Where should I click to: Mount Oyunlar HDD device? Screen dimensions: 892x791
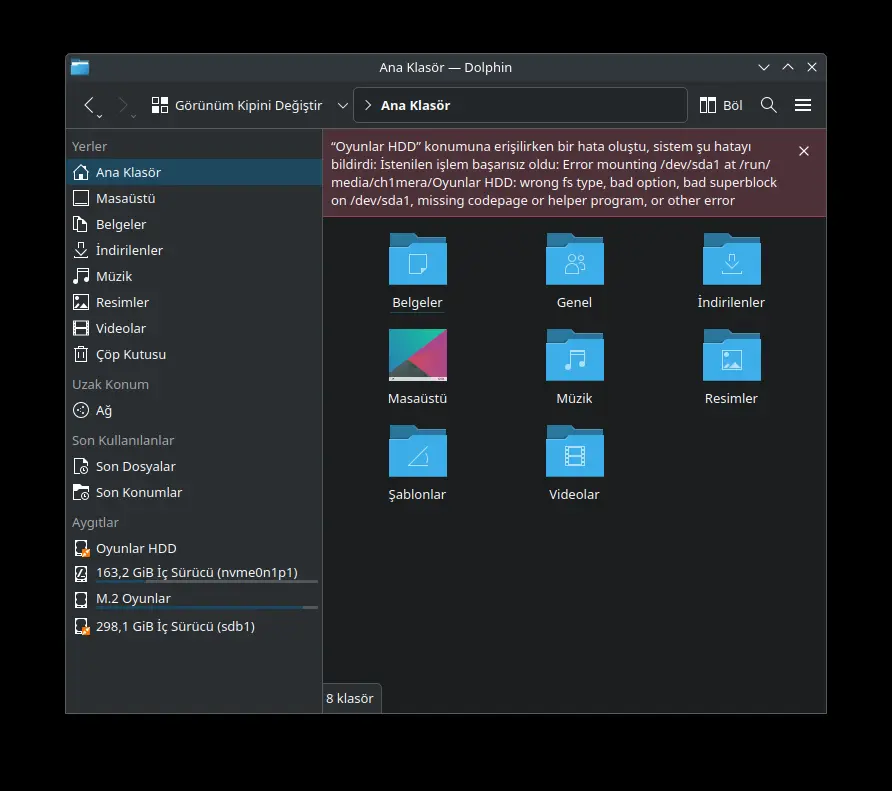194,548
